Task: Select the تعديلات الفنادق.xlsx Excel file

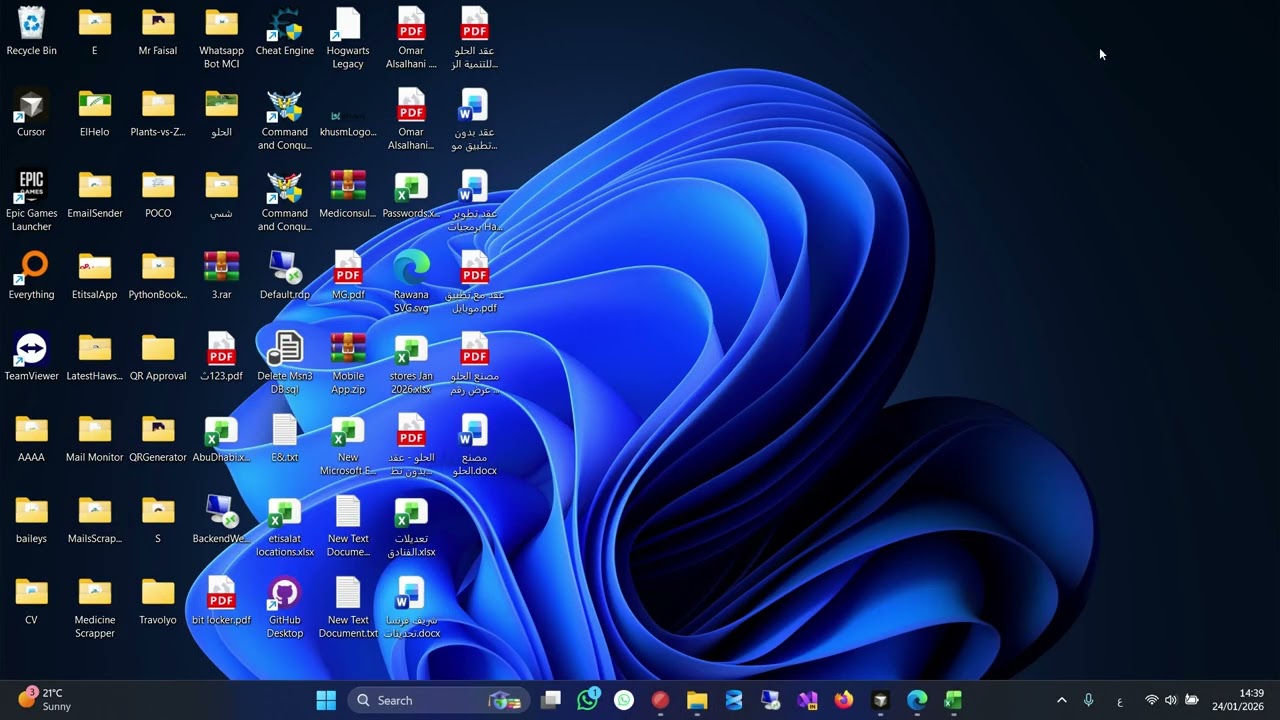Action: tap(411, 527)
